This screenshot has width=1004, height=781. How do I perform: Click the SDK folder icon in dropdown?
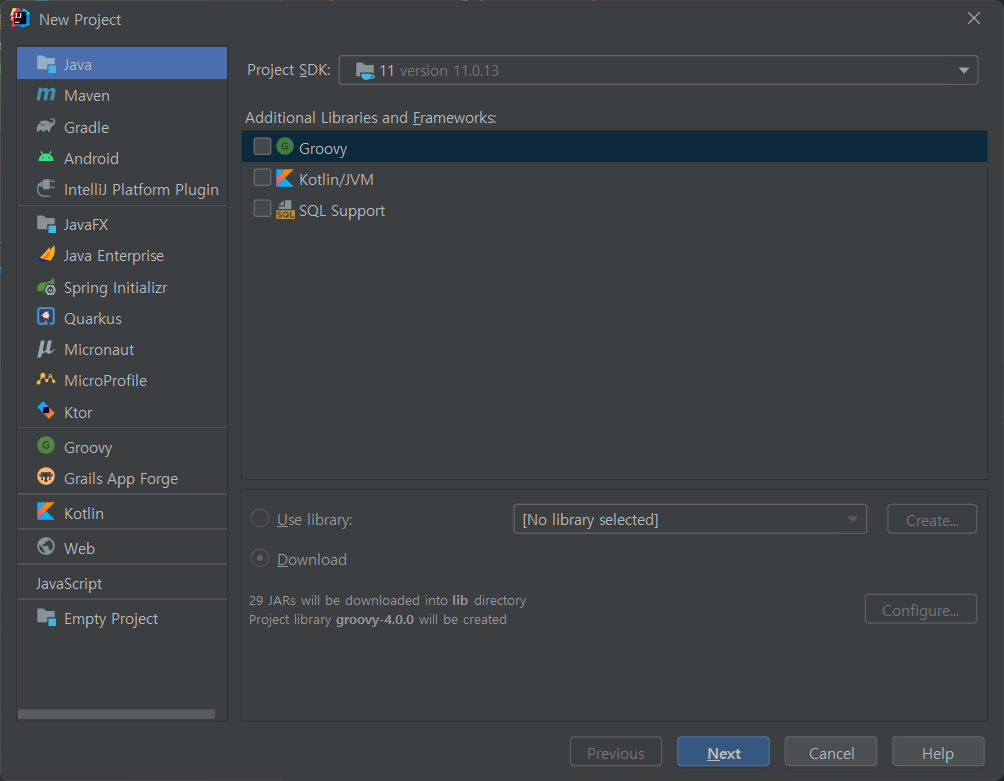365,70
